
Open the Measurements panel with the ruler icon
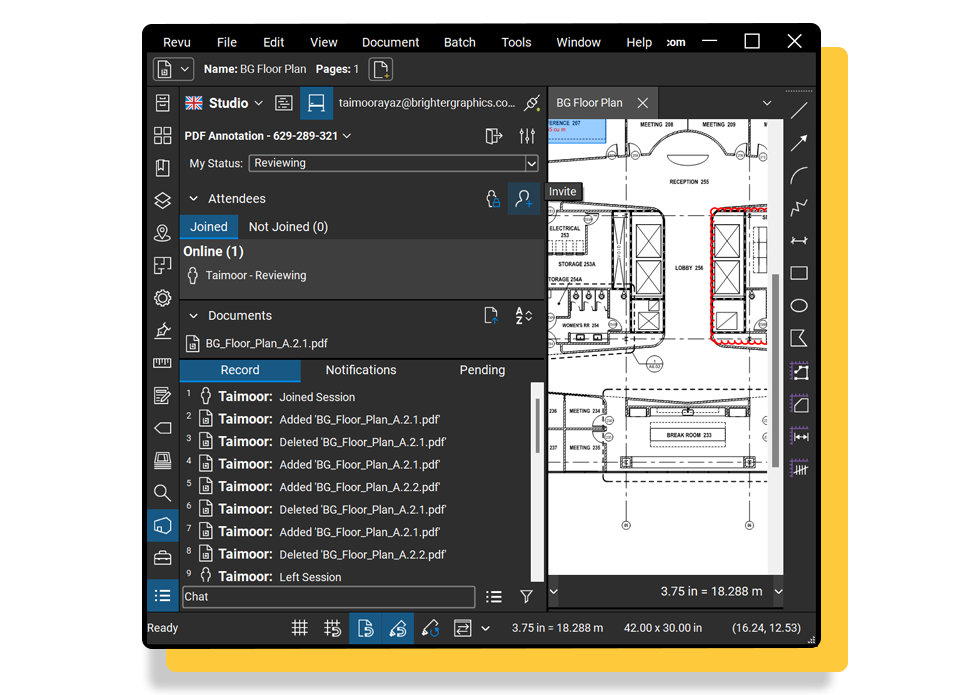pyautogui.click(x=162, y=362)
